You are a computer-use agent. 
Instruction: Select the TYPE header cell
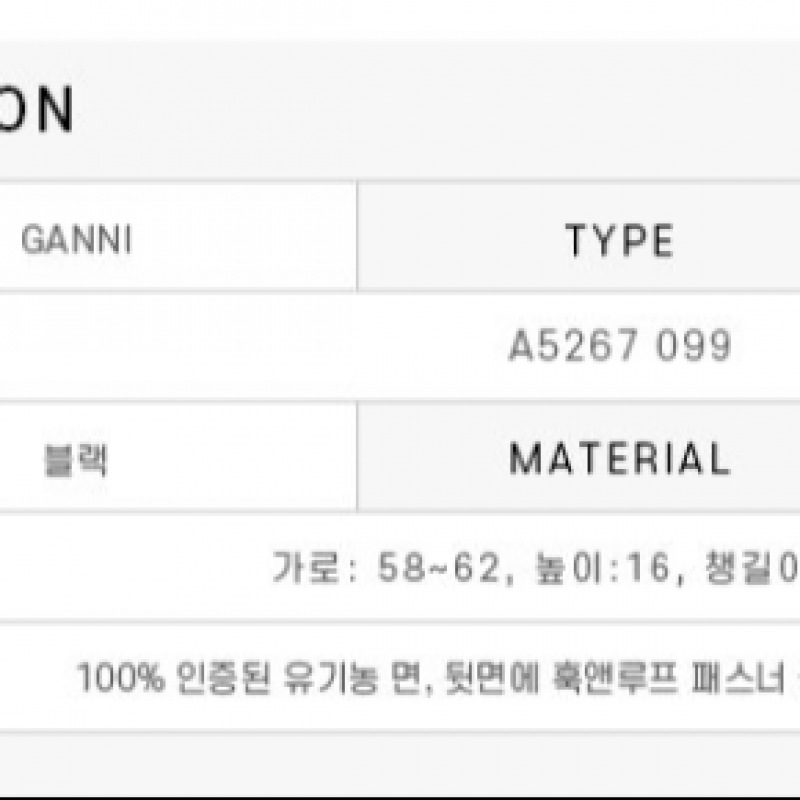coord(619,241)
